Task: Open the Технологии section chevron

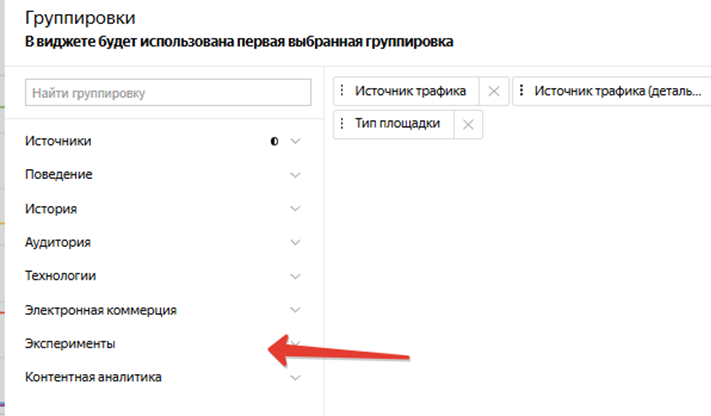Action: [295, 276]
